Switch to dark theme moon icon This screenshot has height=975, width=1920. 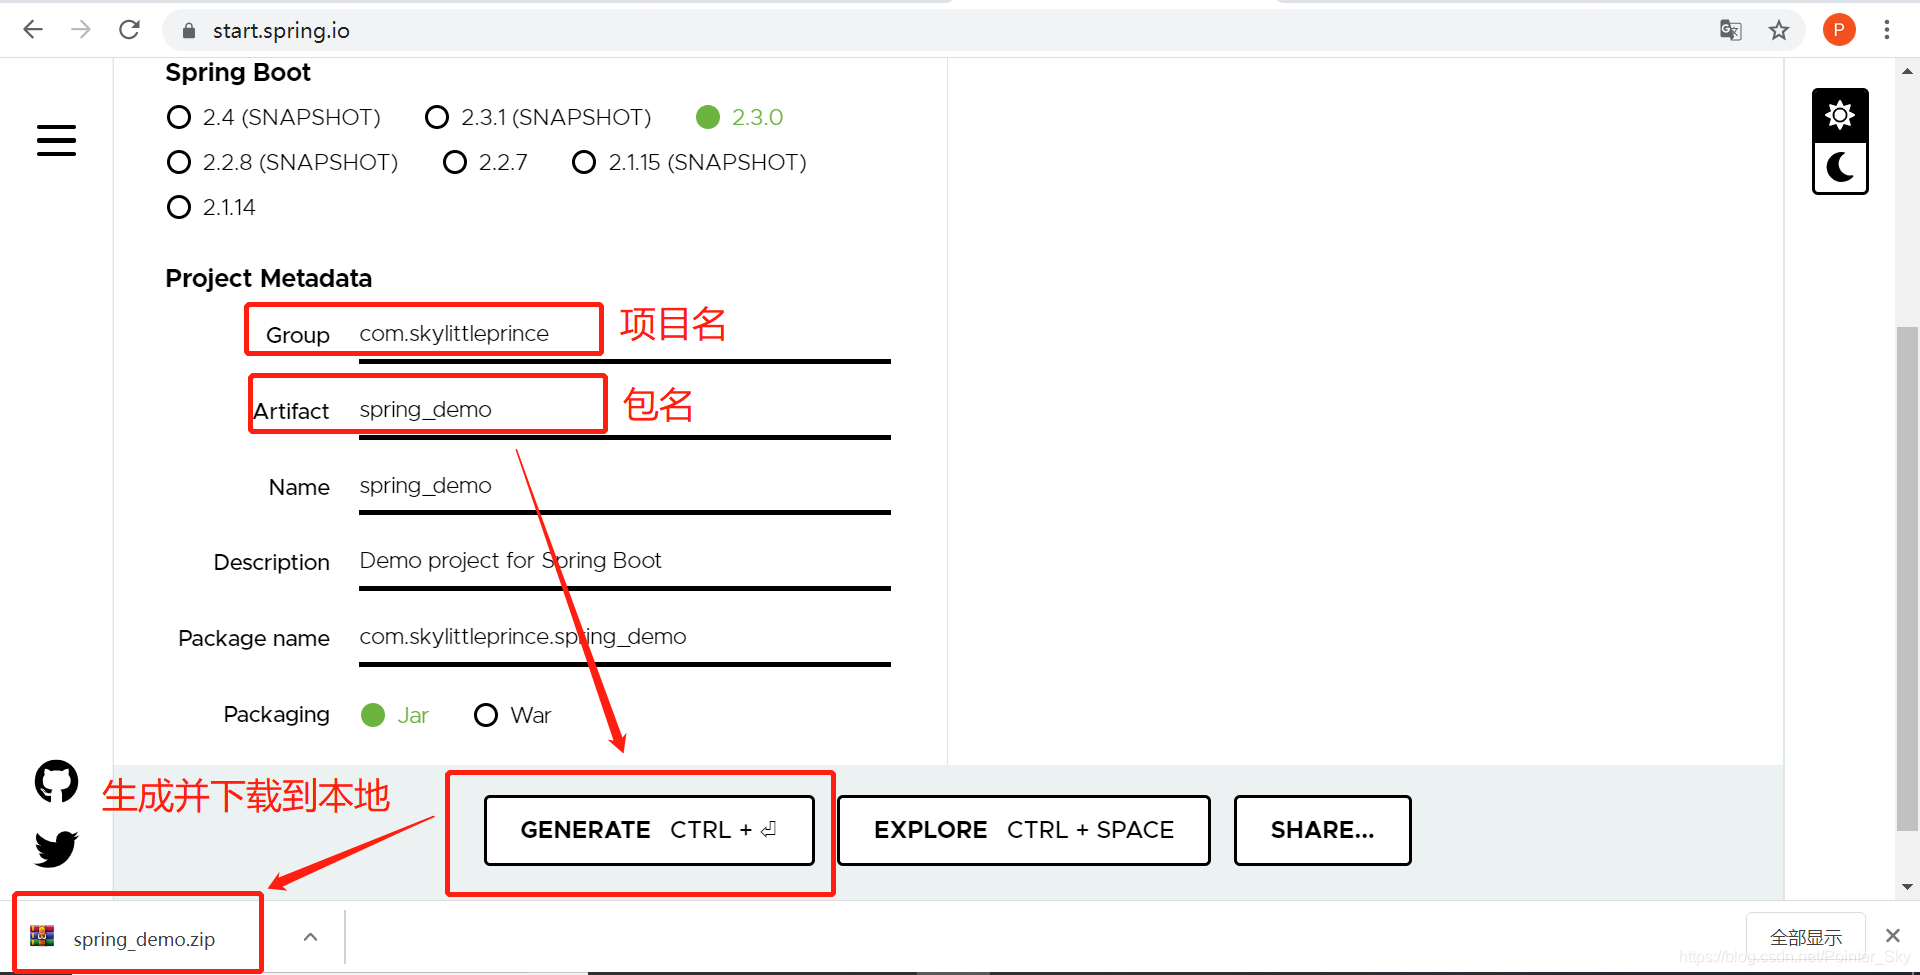click(x=1840, y=167)
